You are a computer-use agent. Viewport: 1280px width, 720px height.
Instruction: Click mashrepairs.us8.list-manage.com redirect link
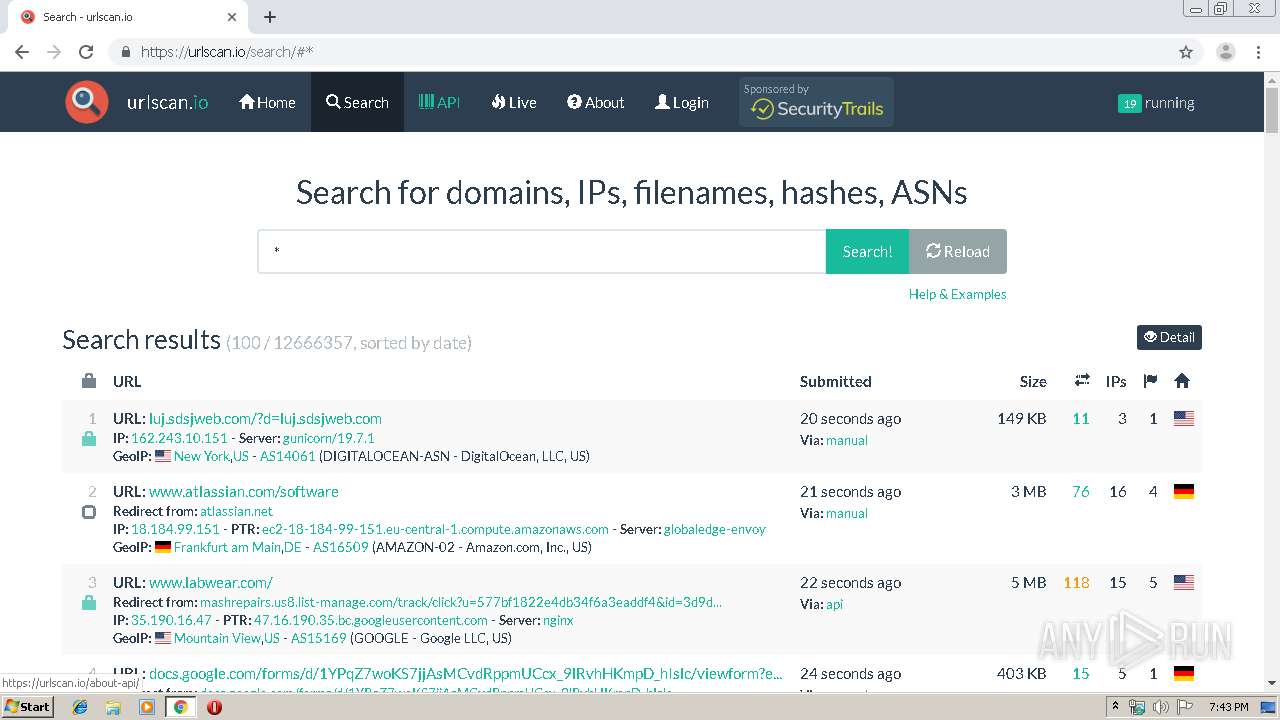click(x=461, y=602)
